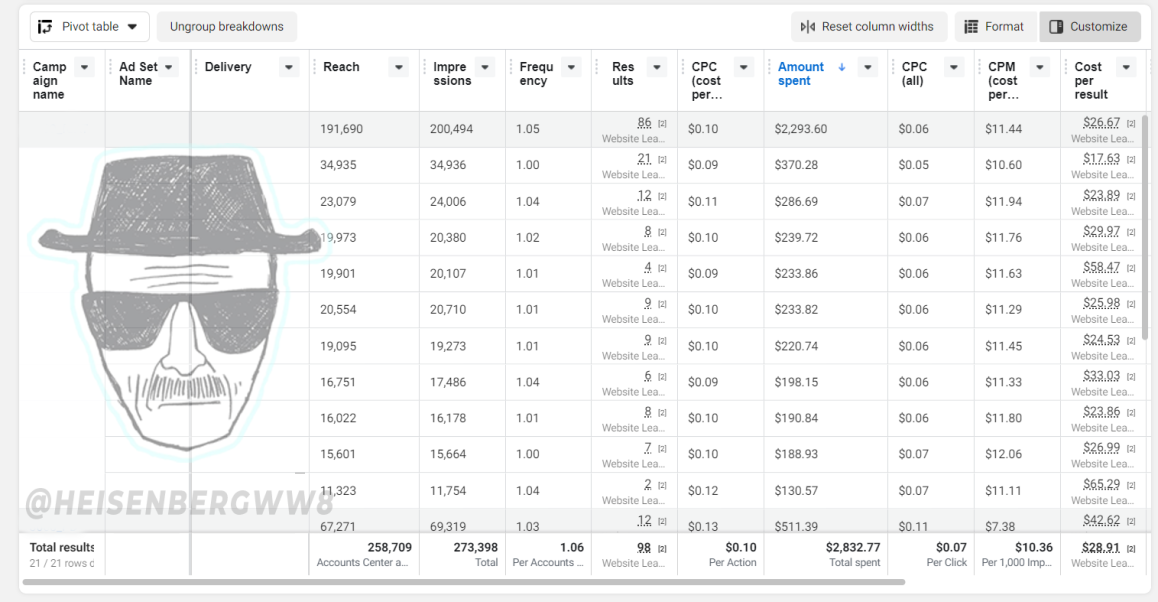Click the Customize panel icon
This screenshot has width=1158, height=602.
click(x=1056, y=27)
